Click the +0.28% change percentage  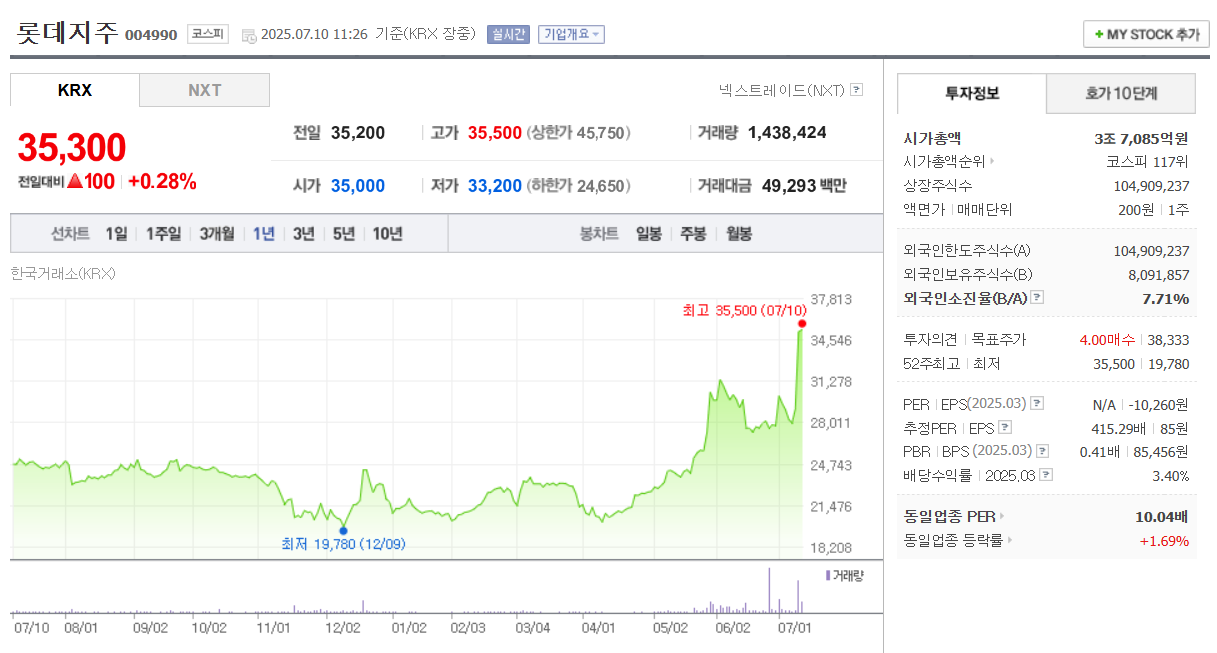[163, 182]
